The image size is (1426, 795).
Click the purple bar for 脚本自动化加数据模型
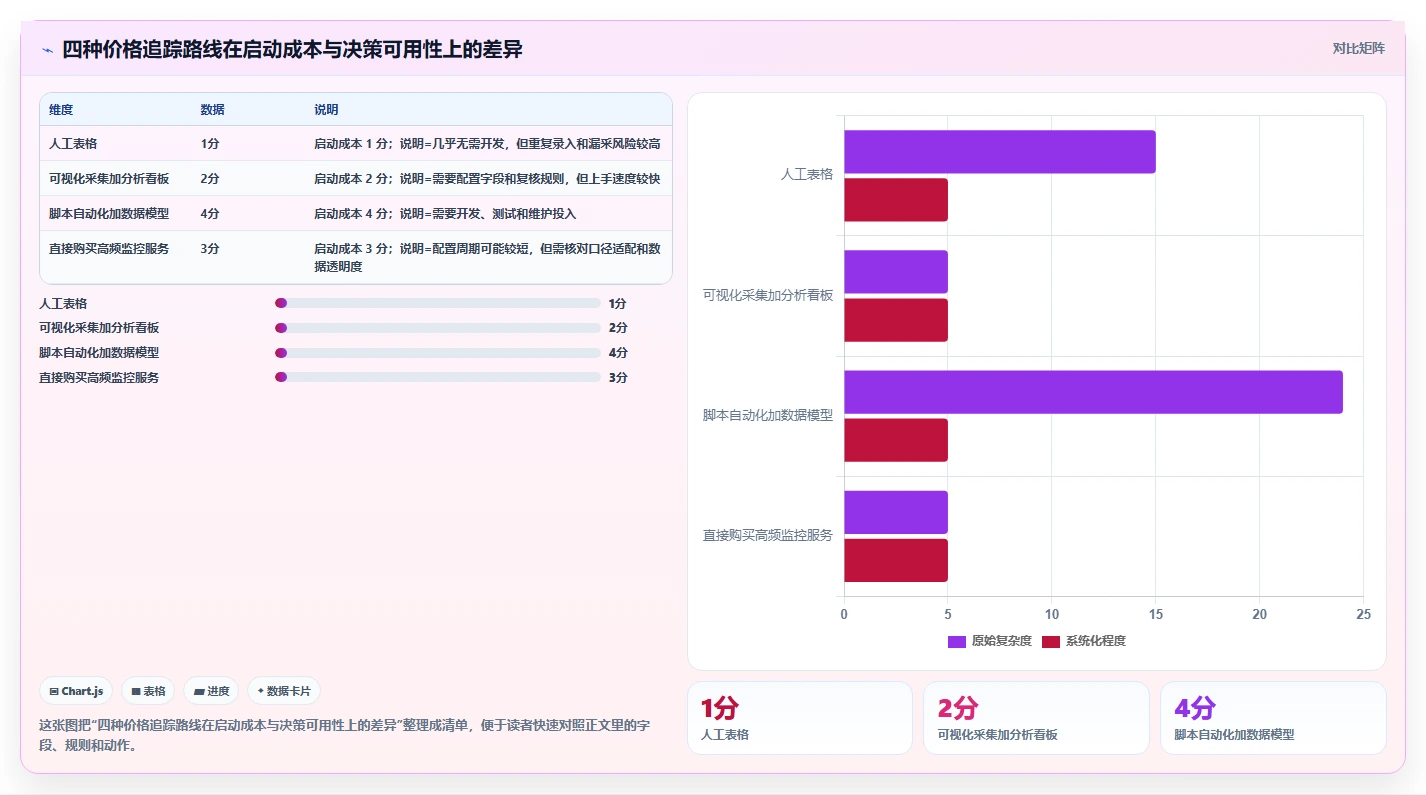coord(1093,392)
